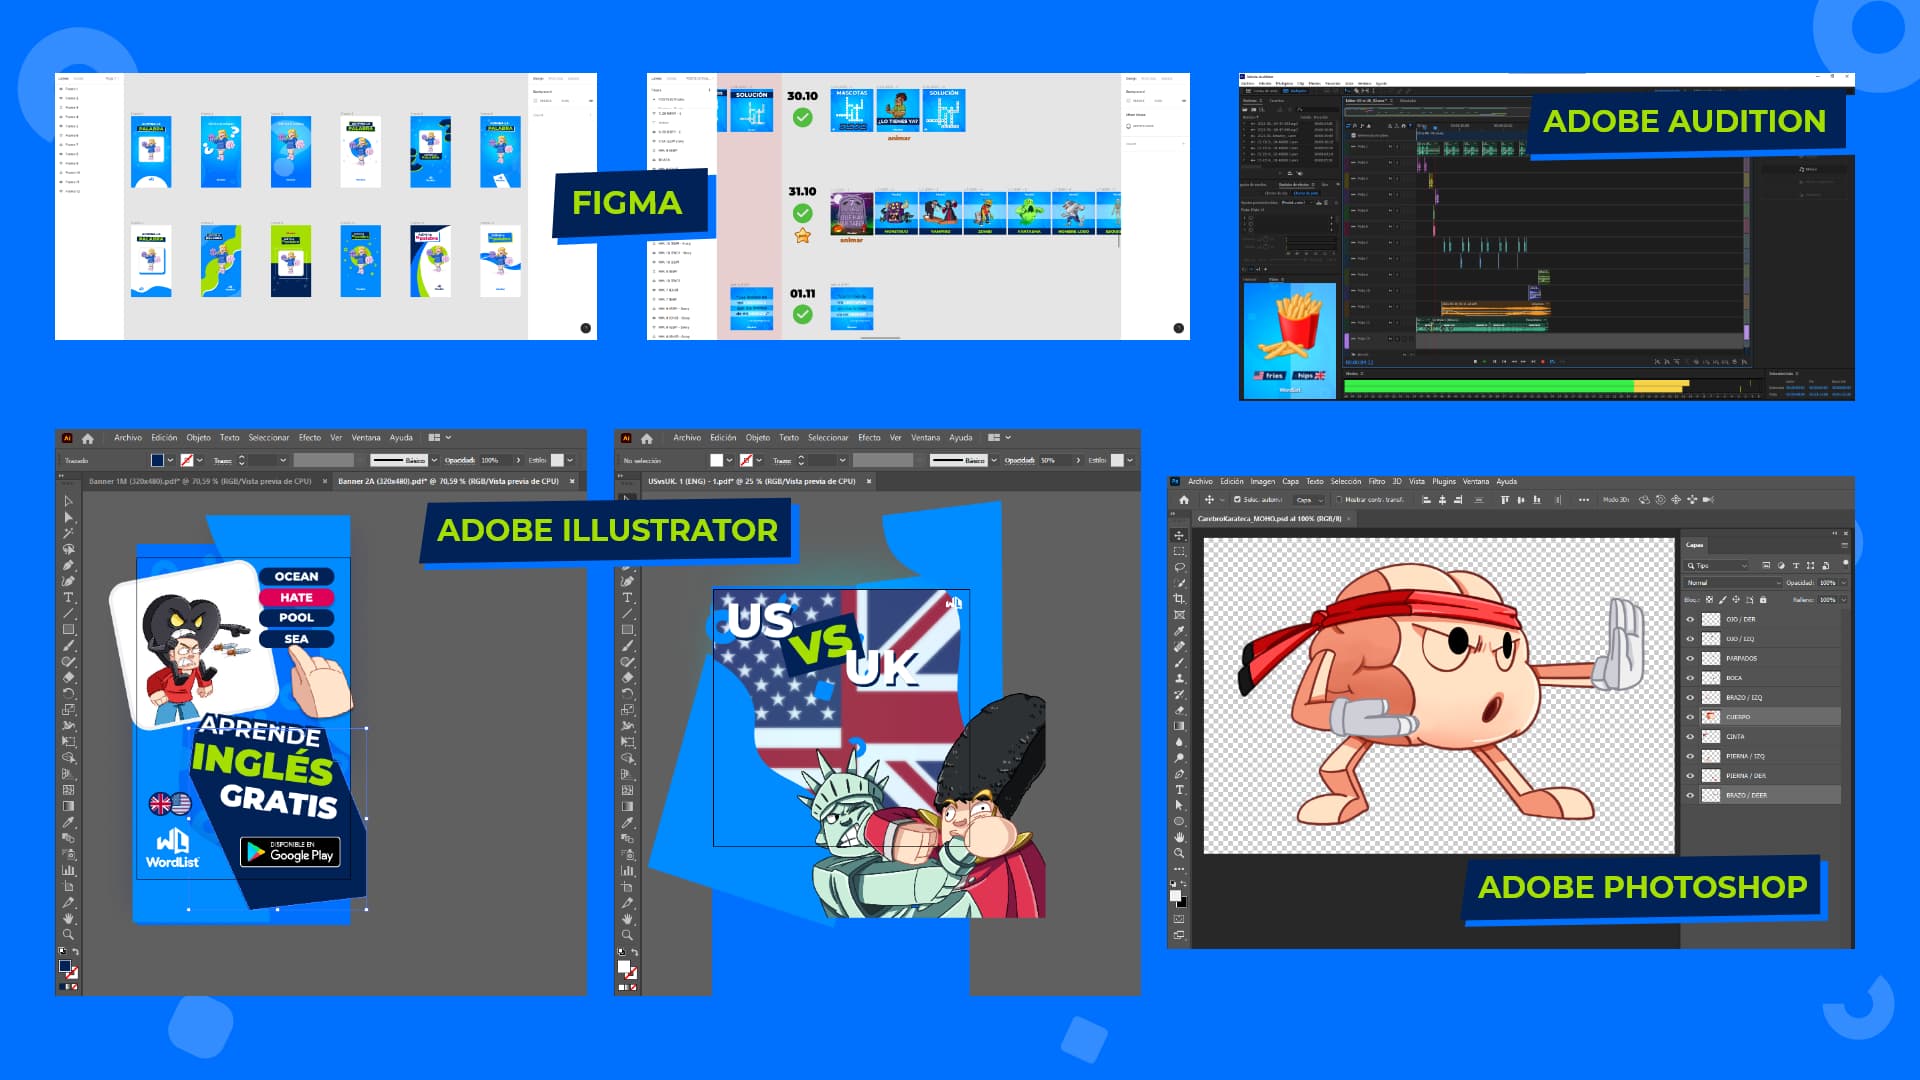Open the Tipo layer filter dropdown
Screen dimensions: 1920x1080
(1717, 566)
